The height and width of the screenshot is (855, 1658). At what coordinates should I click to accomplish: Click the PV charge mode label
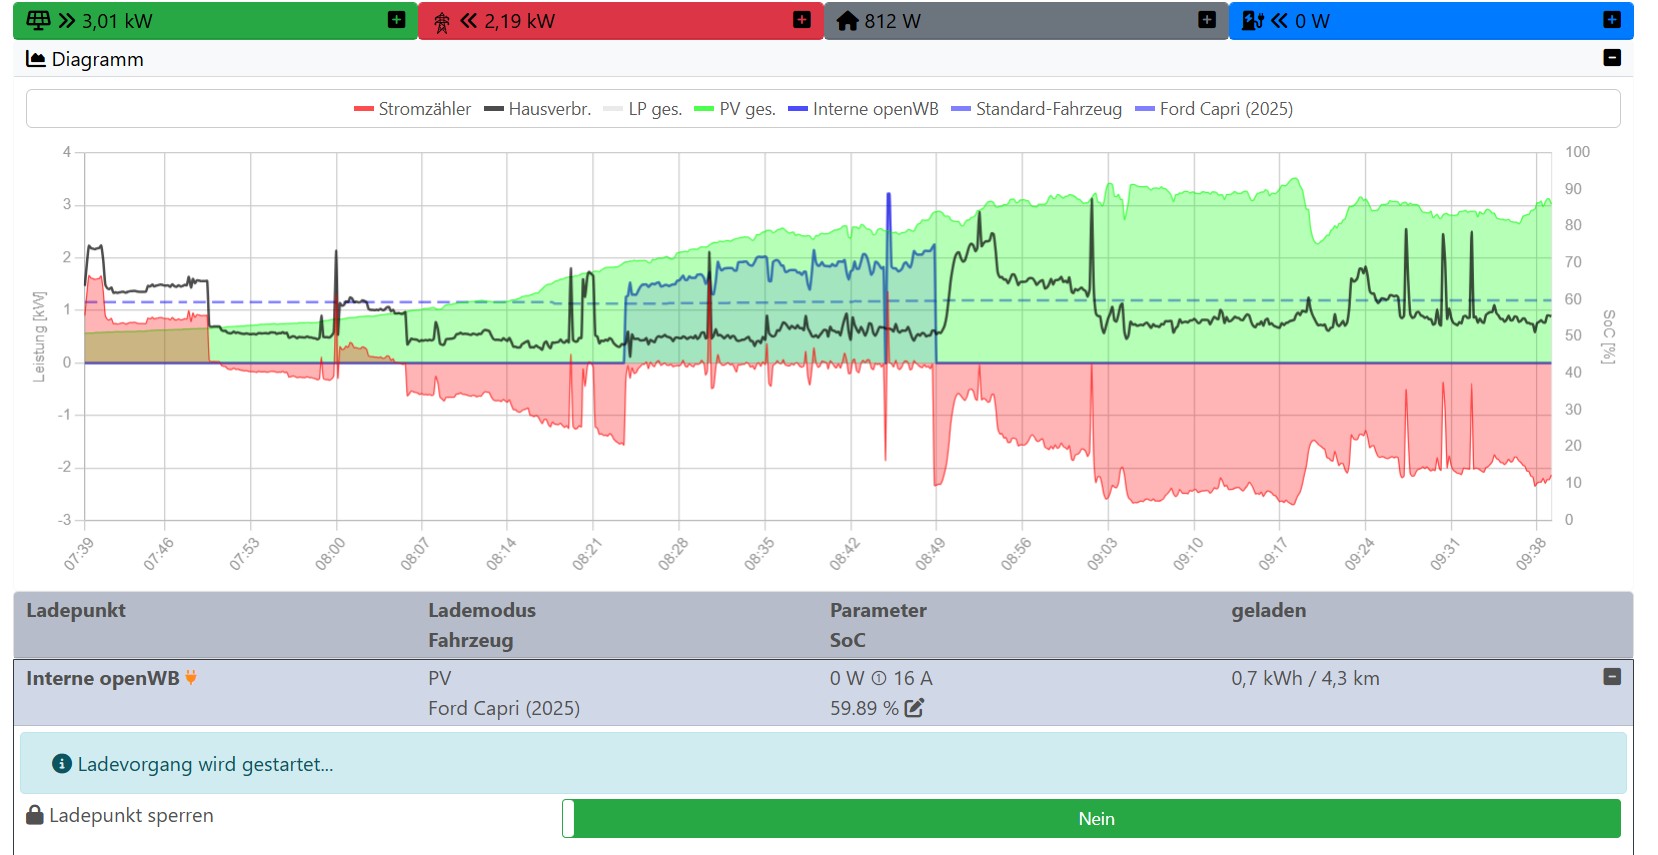coord(439,678)
